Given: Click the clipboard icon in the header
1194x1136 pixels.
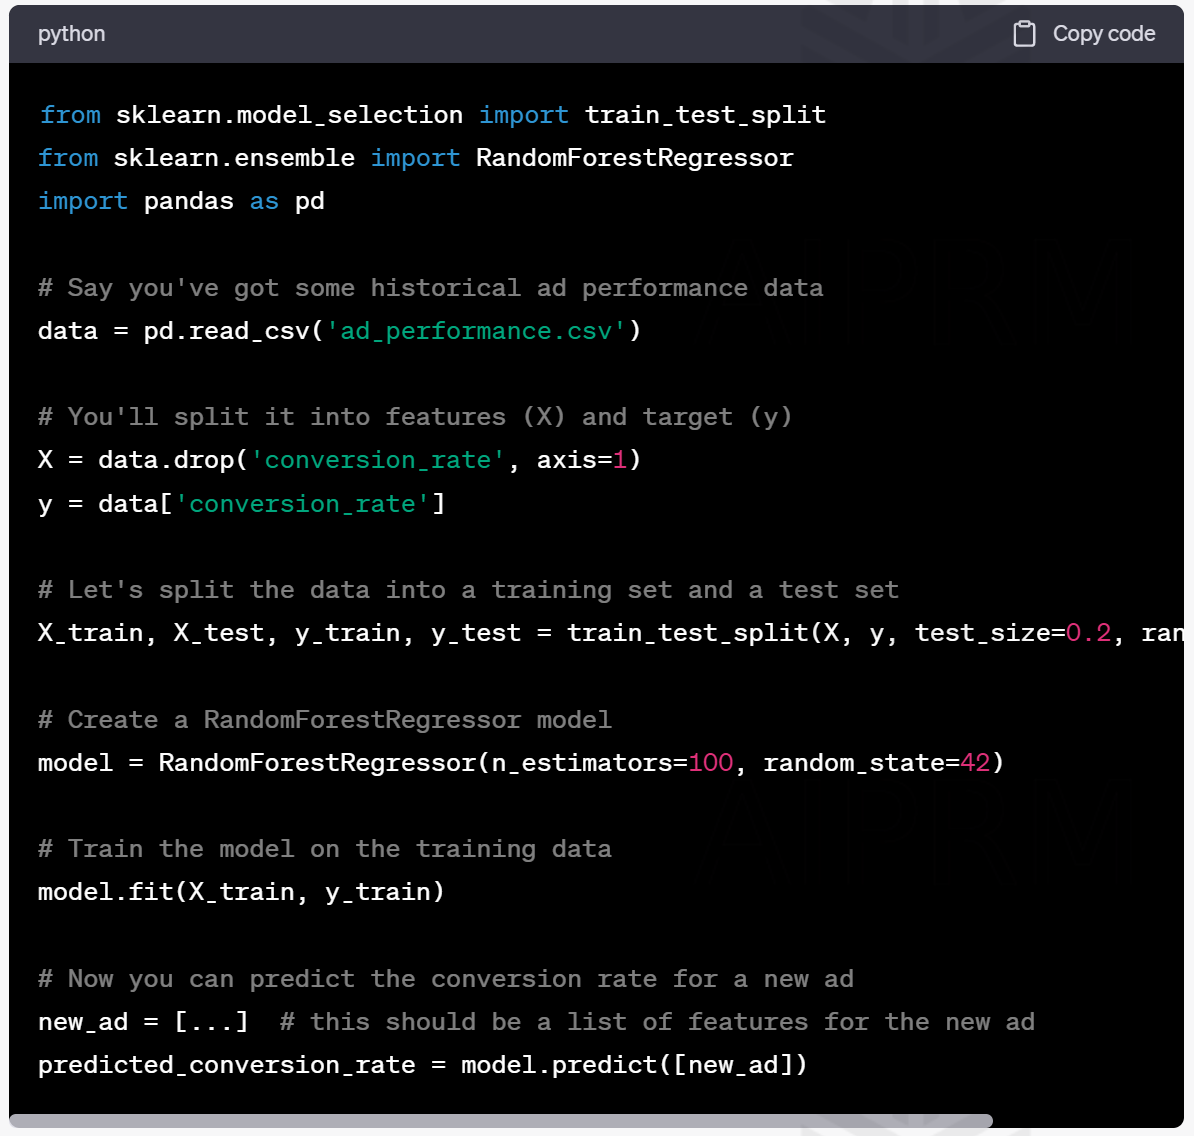Looking at the screenshot, I should click(x=1024, y=34).
